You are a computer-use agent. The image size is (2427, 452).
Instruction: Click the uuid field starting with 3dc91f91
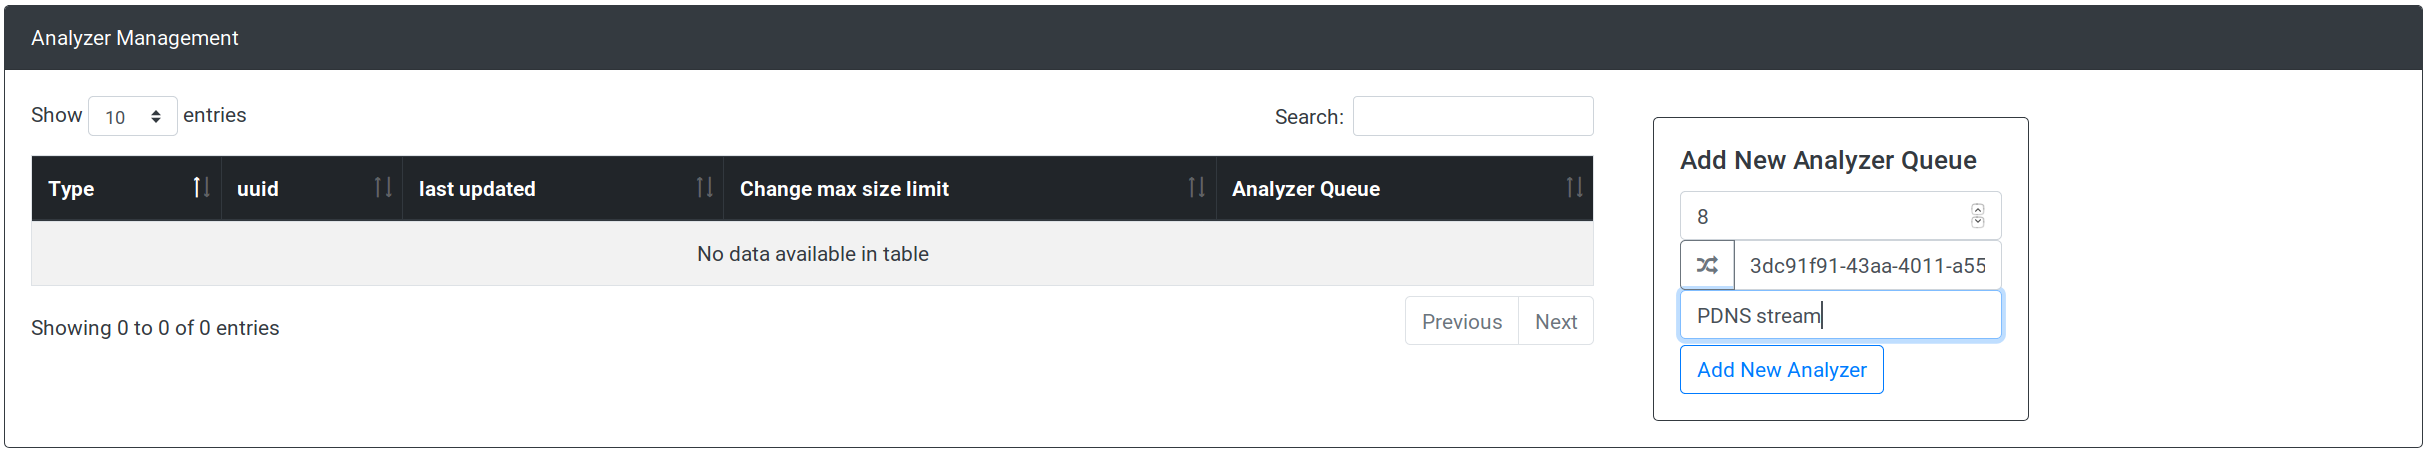(x=1867, y=265)
